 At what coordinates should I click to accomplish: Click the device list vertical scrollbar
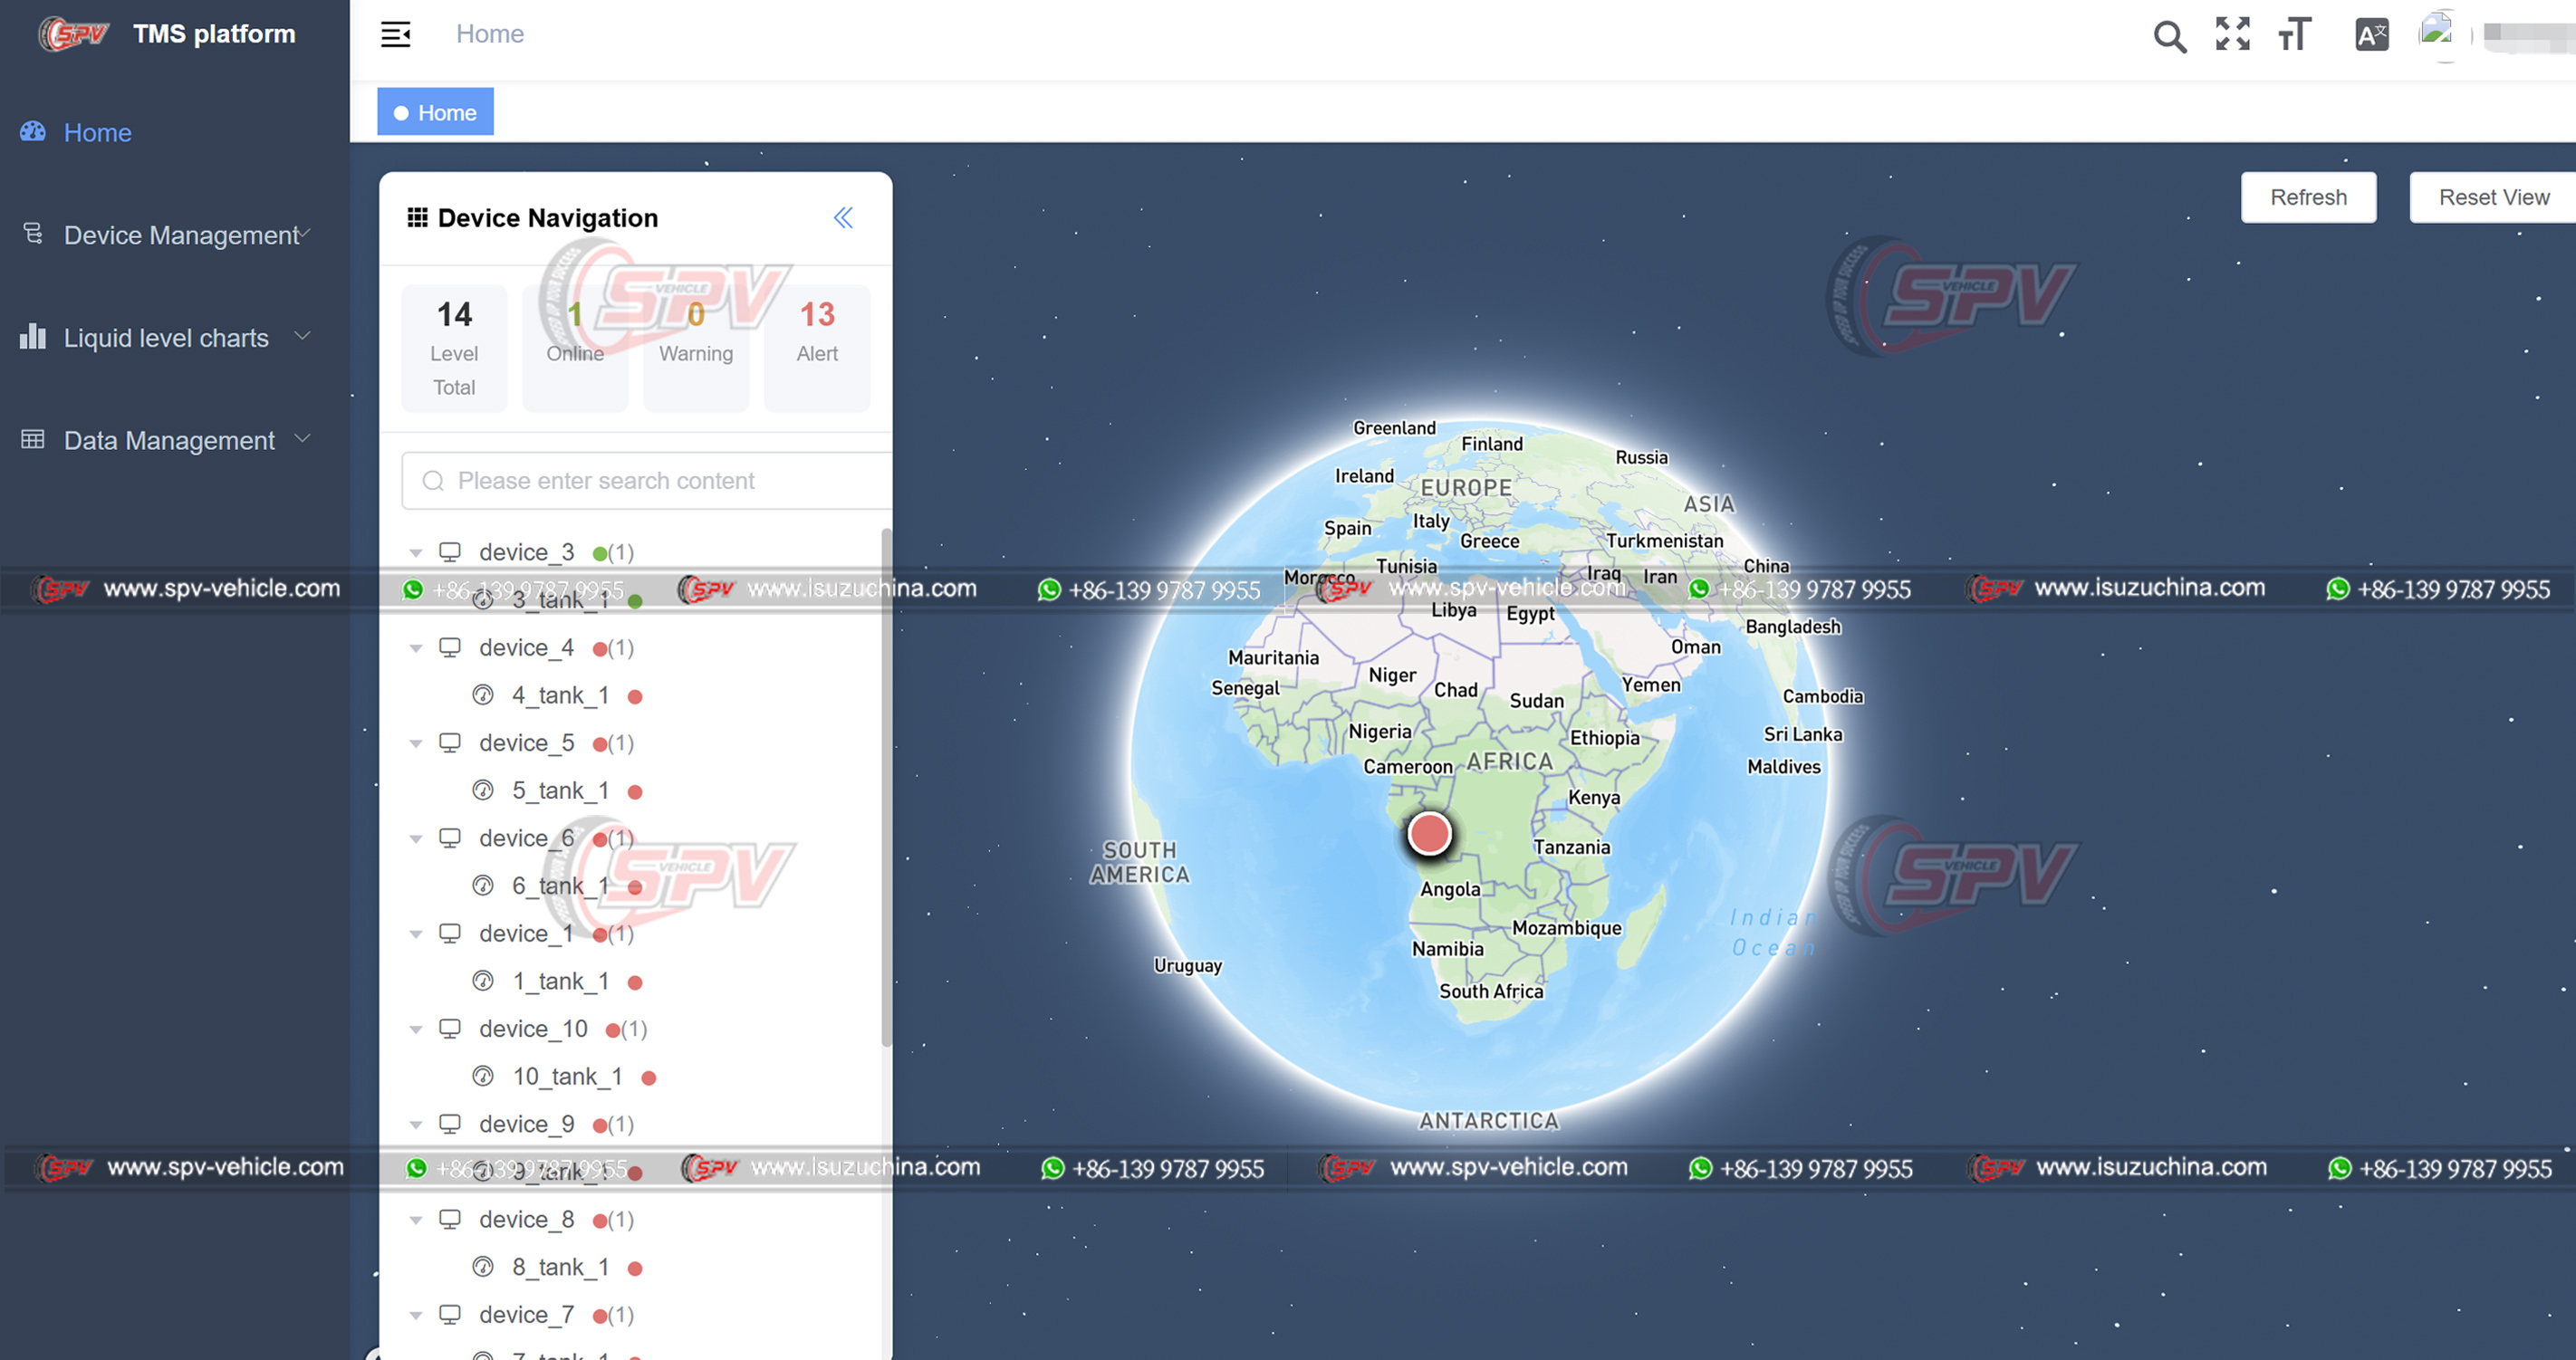(886, 788)
